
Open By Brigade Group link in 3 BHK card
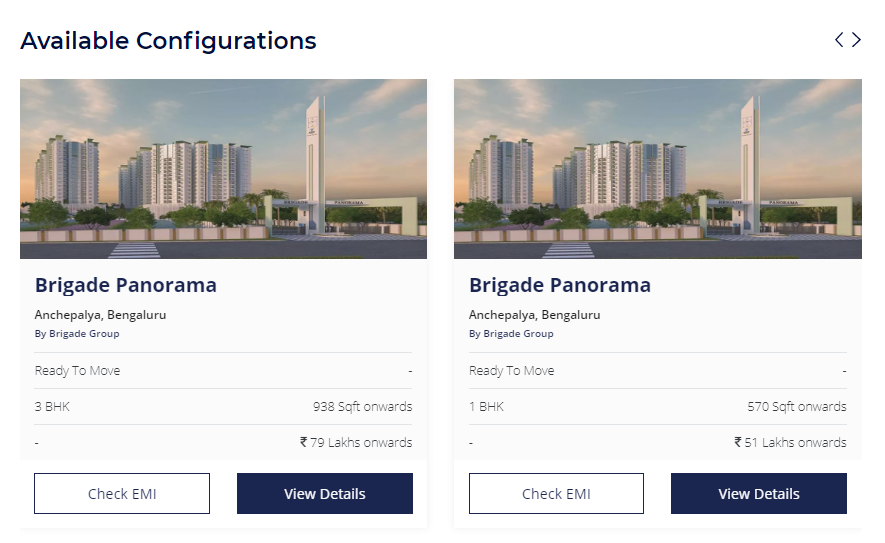(76, 334)
